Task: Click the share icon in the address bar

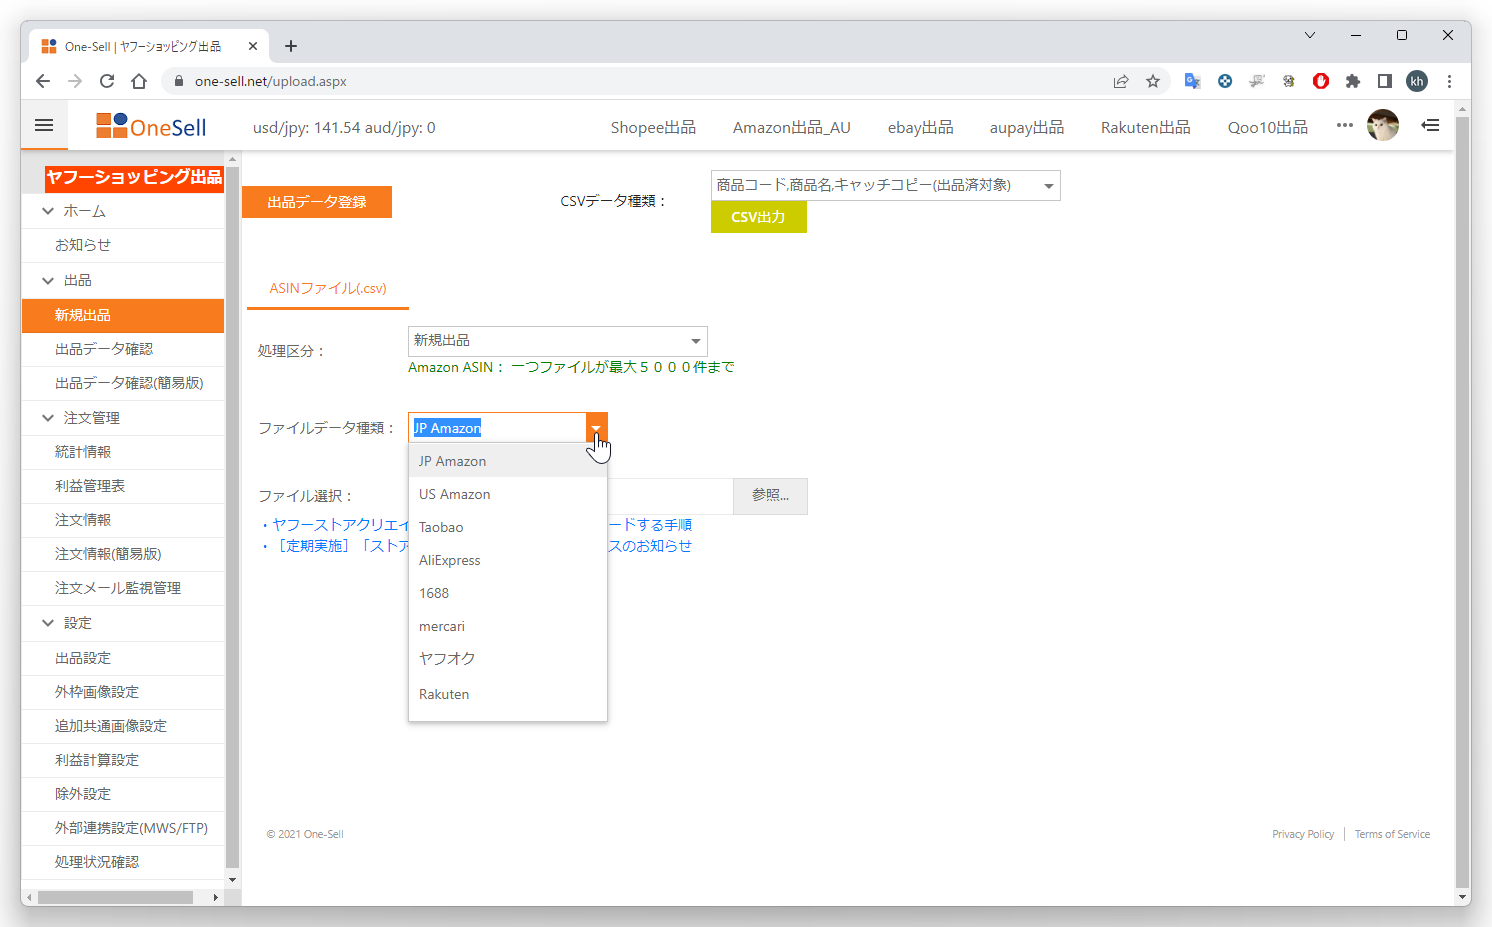Action: point(1121,81)
